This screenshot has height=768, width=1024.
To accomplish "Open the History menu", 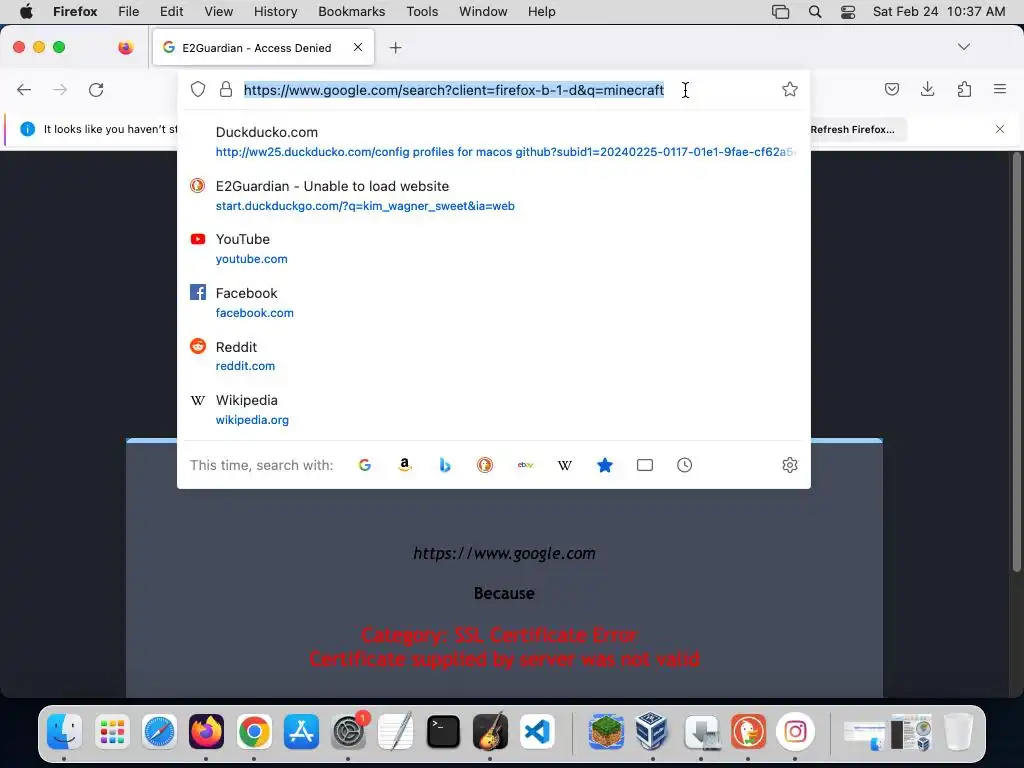I will click(x=275, y=12).
